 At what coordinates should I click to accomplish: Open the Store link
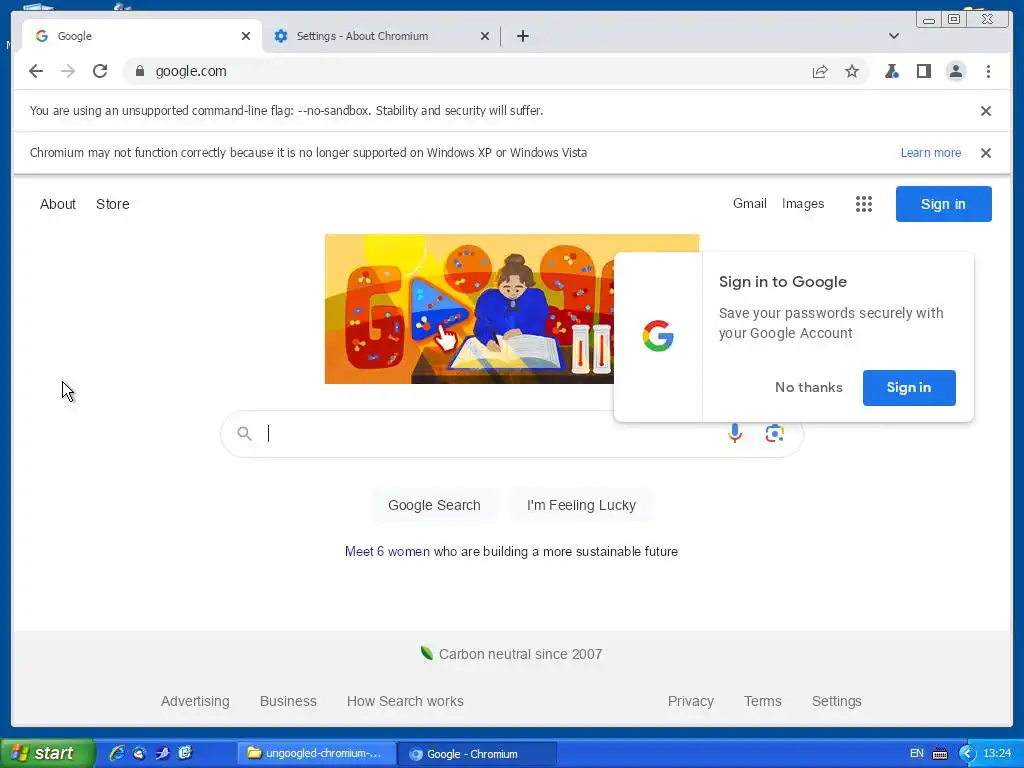(x=112, y=204)
